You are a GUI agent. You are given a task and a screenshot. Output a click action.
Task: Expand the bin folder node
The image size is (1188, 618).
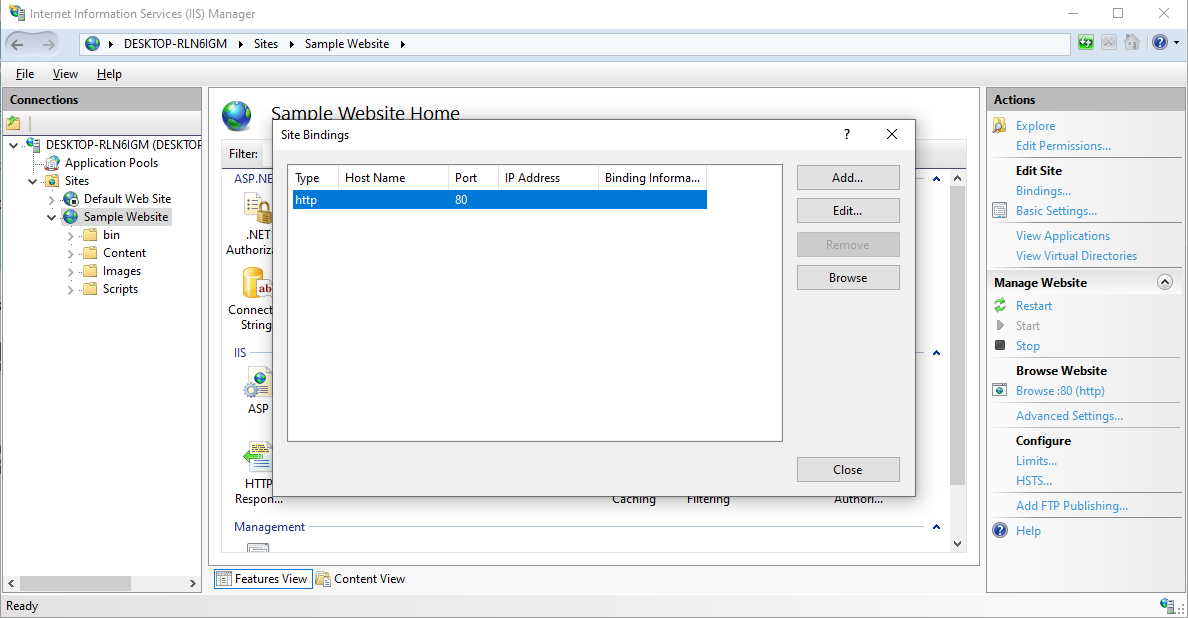[70, 236]
